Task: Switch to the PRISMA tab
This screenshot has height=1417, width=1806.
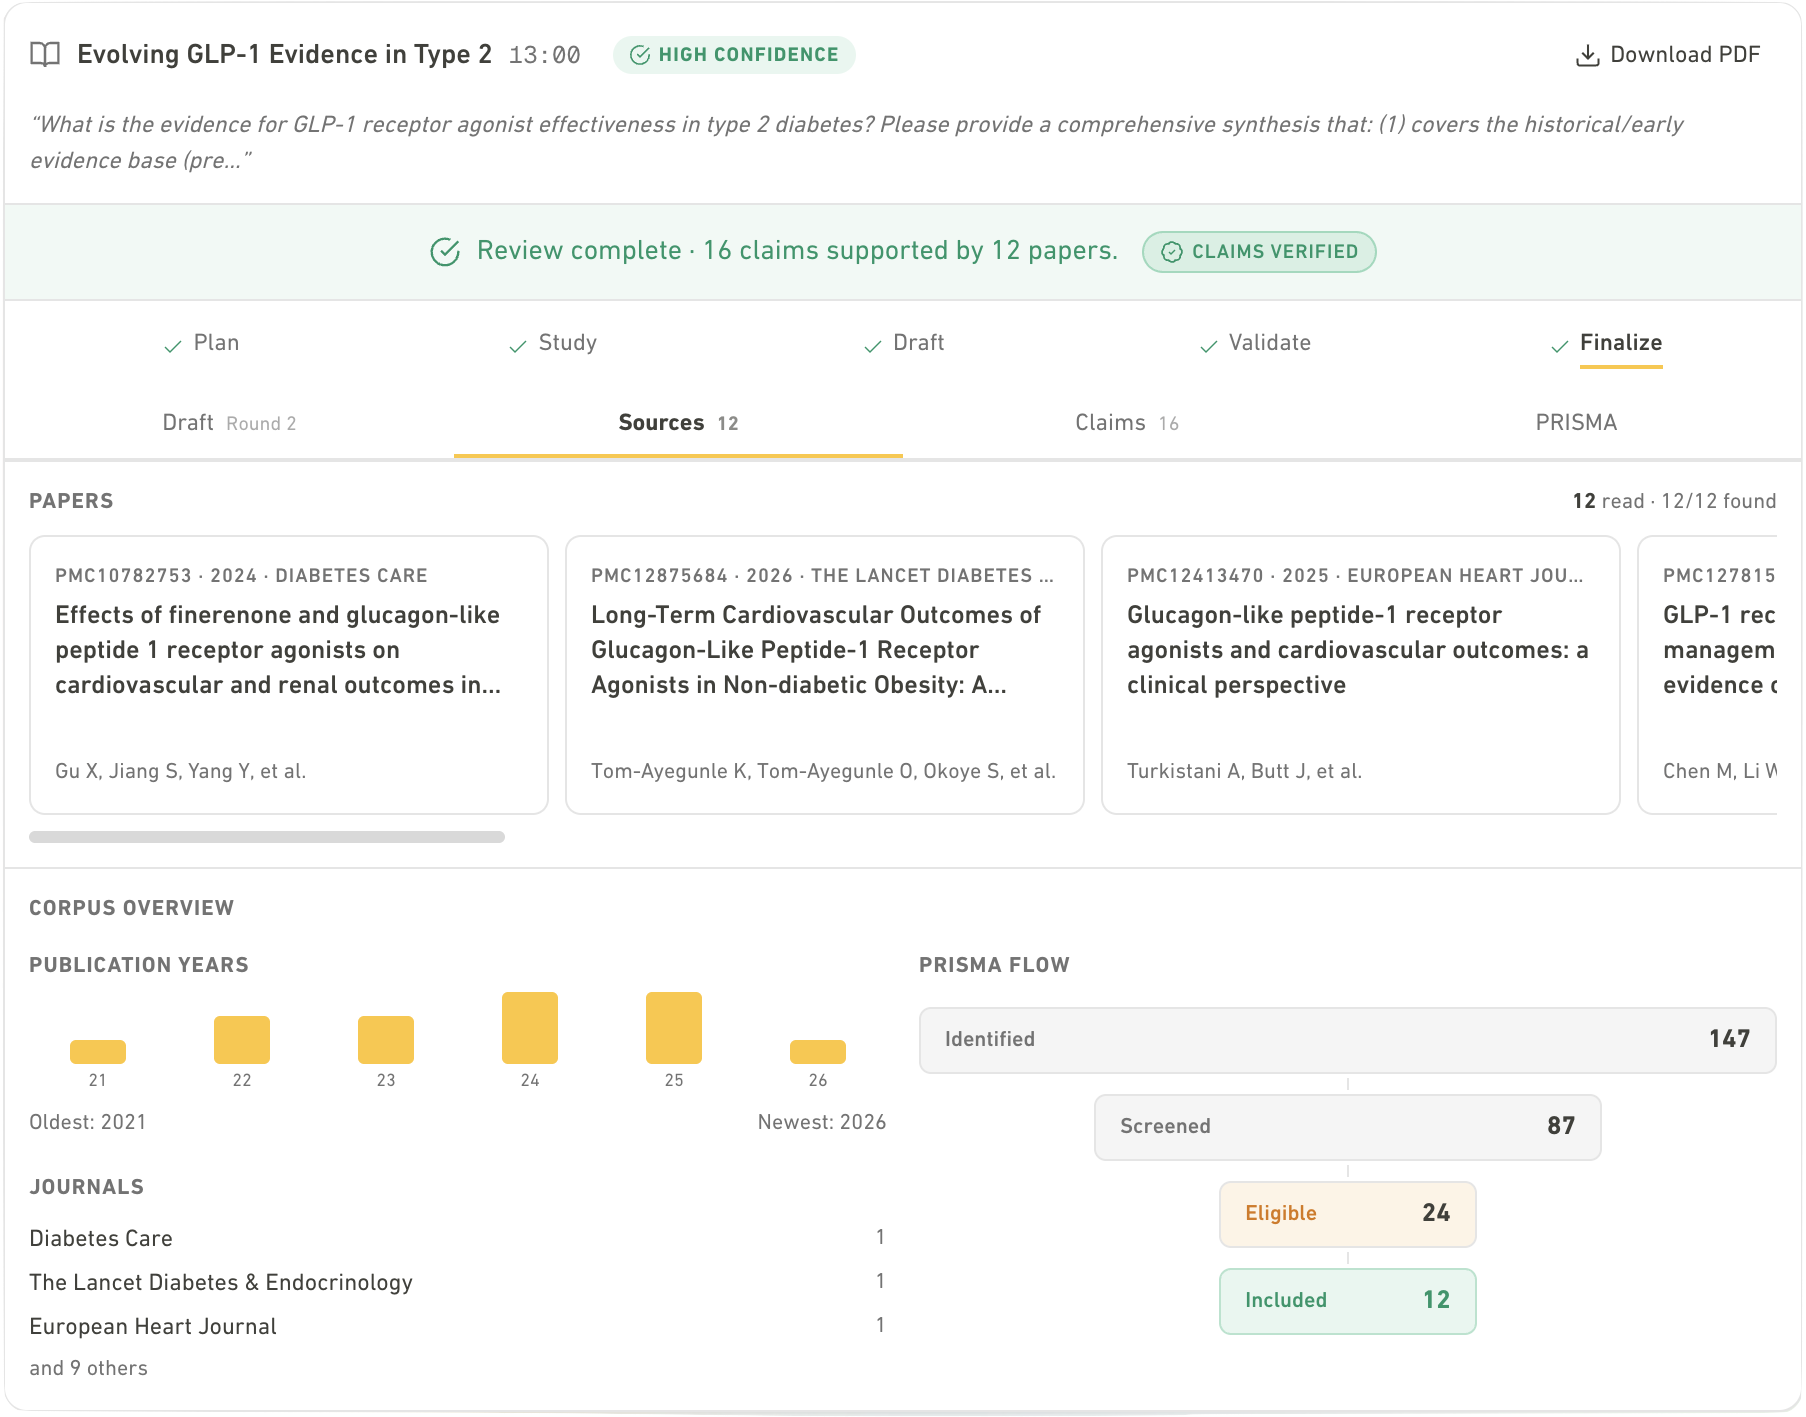Action: point(1576,423)
